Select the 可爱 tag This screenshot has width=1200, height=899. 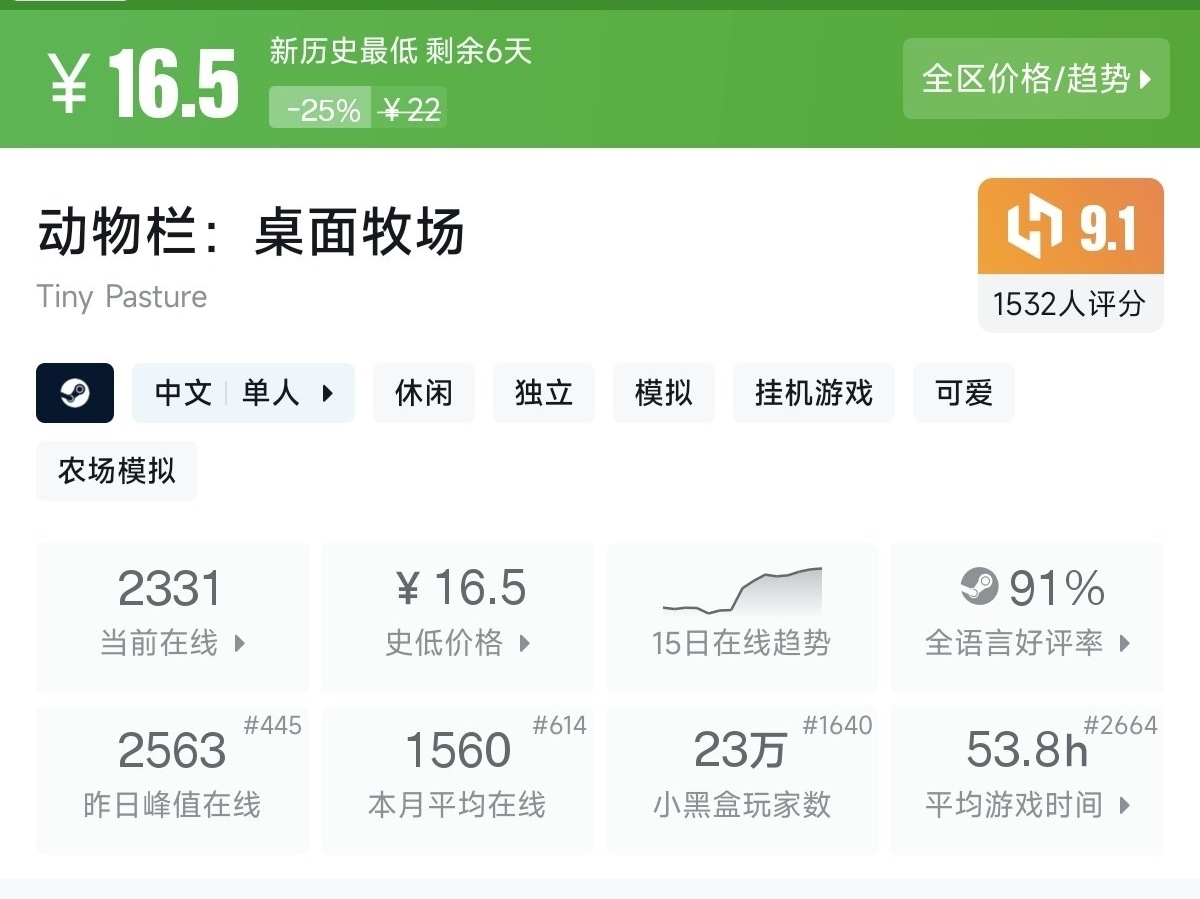click(x=964, y=393)
